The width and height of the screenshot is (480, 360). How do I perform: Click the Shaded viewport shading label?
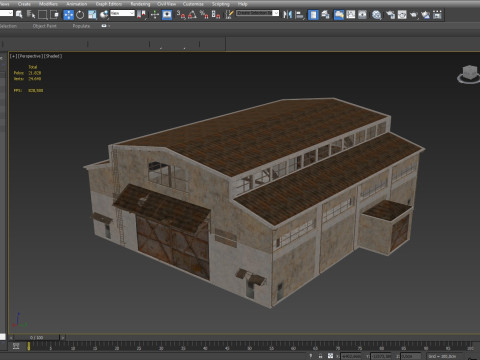coord(53,56)
